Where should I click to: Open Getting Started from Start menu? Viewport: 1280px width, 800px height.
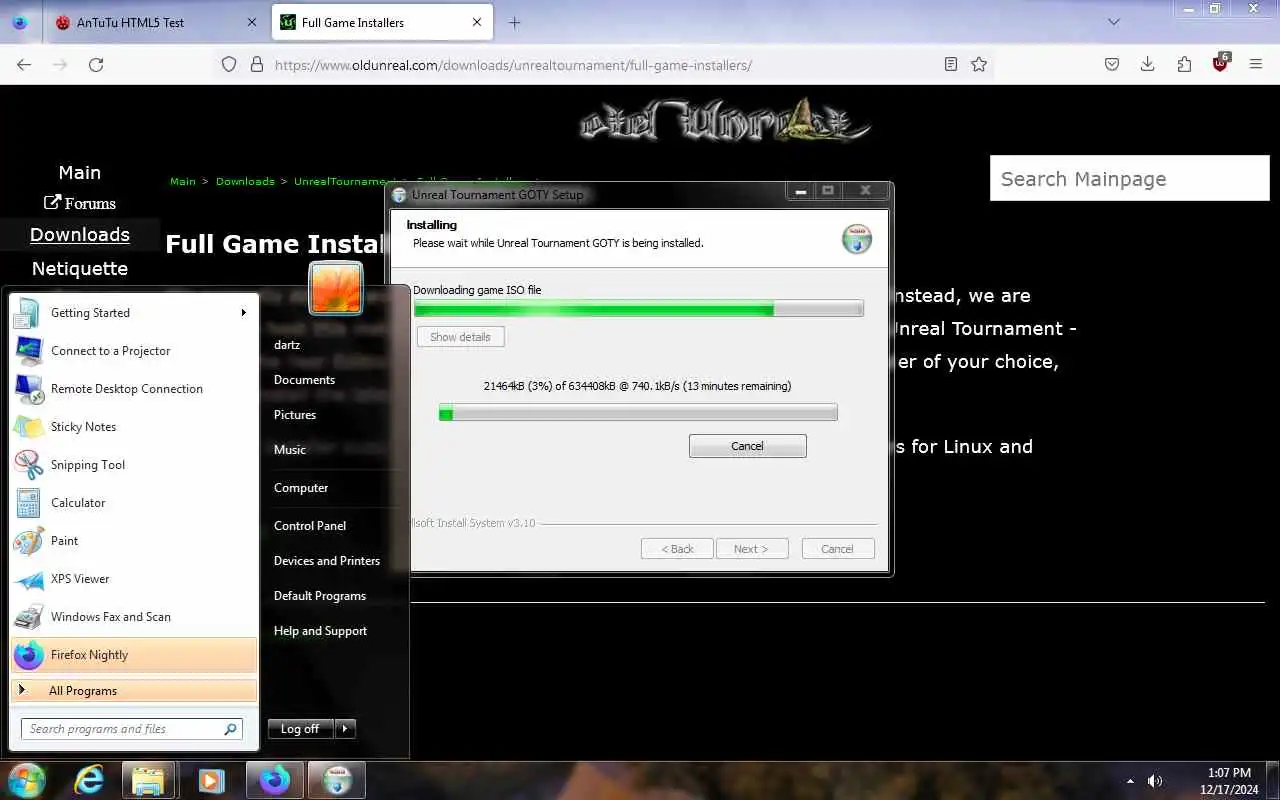click(133, 313)
